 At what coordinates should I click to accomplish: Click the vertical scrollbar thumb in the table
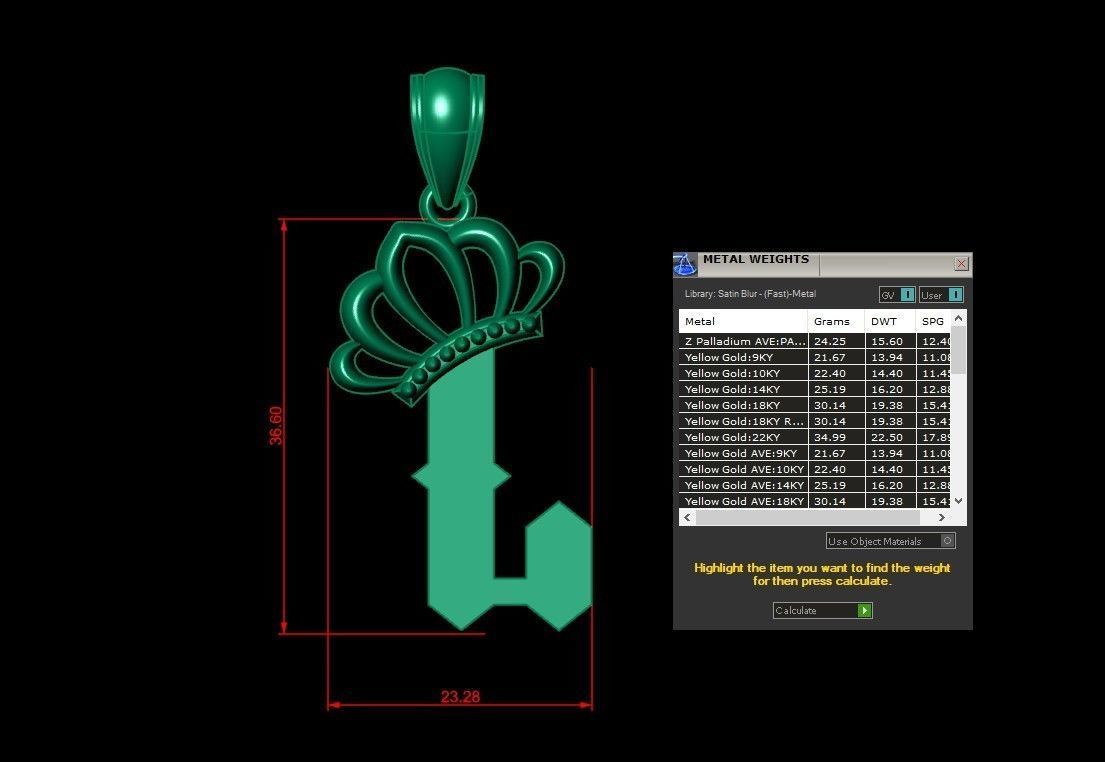tap(958, 350)
